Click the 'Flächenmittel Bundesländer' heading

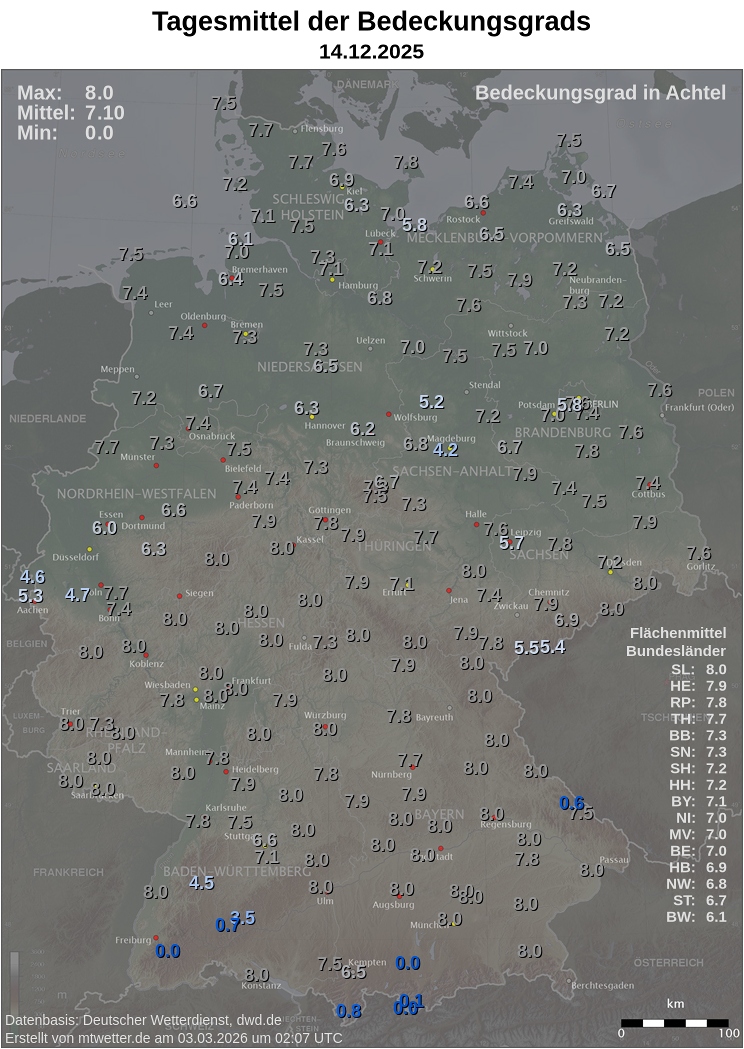click(677, 642)
